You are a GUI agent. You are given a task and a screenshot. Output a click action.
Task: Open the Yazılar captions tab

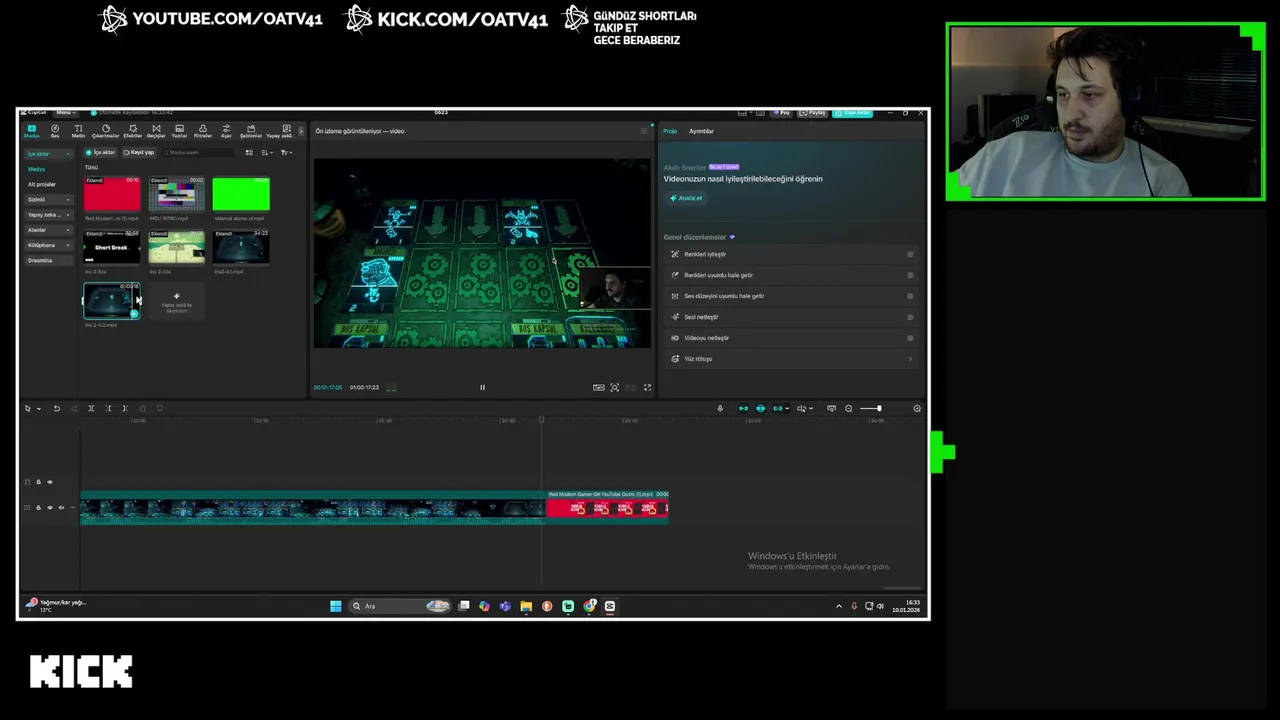[x=180, y=130]
